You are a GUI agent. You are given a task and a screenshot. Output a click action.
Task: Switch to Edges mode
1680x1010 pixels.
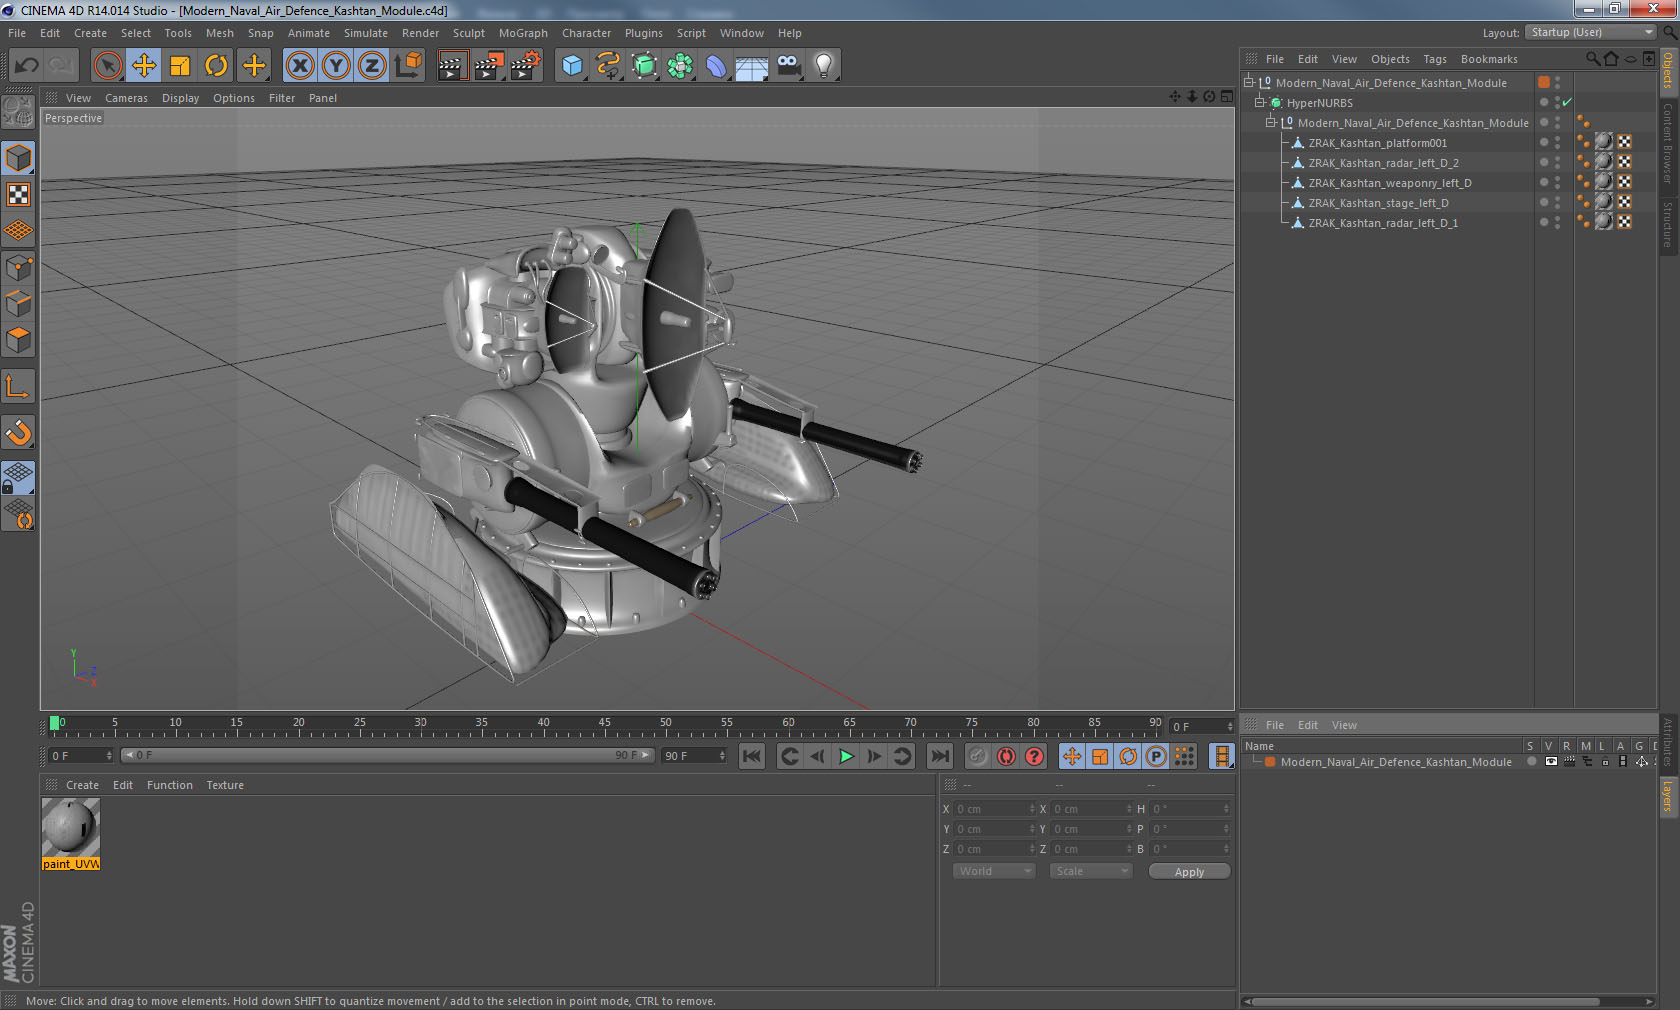coord(19,304)
